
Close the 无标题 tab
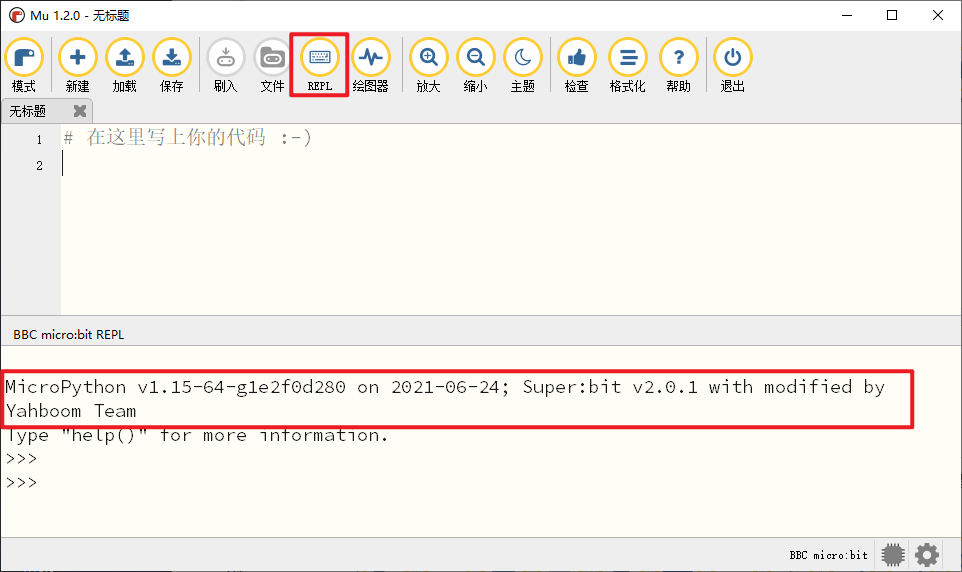pos(80,111)
